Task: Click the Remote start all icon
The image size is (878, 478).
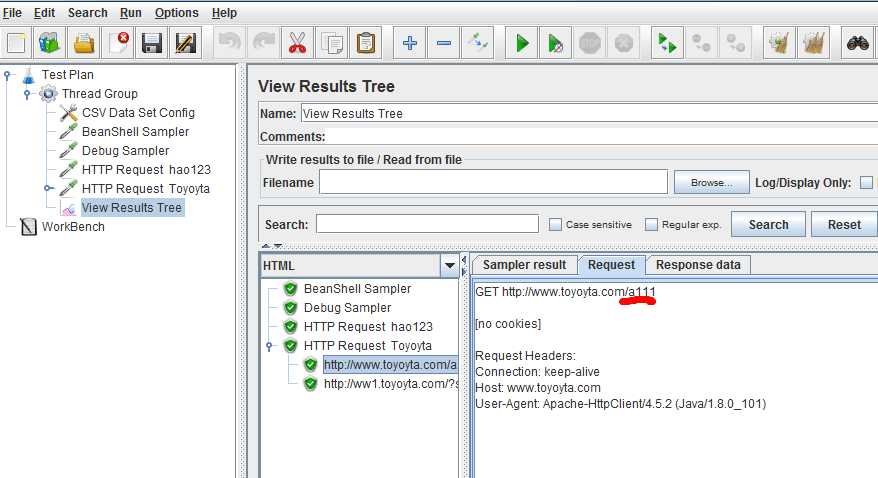Action: tap(667, 43)
